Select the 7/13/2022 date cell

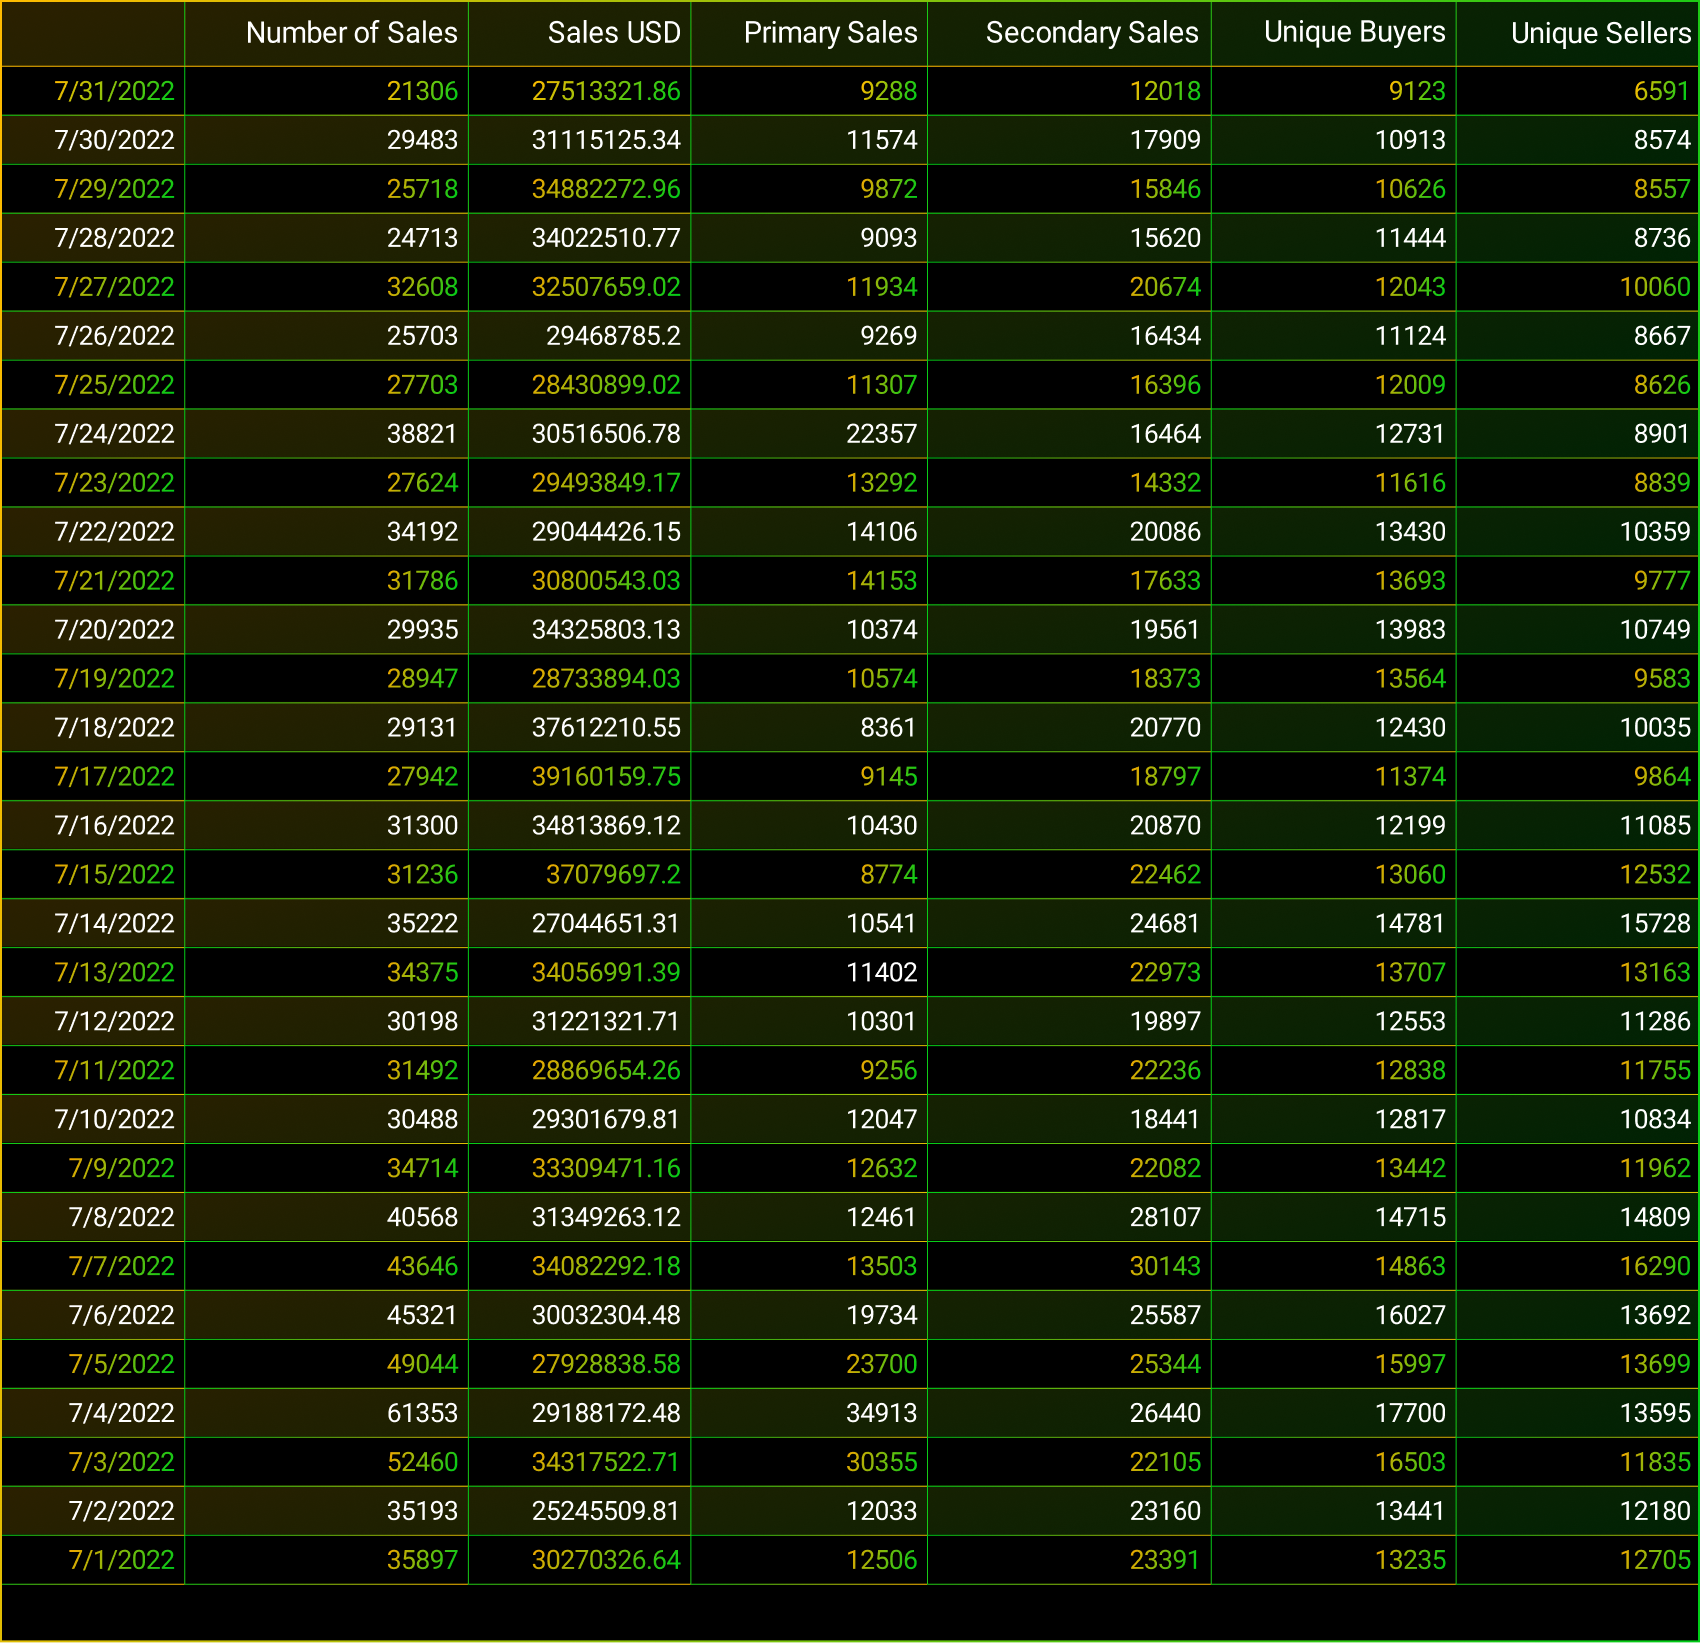tap(93, 973)
